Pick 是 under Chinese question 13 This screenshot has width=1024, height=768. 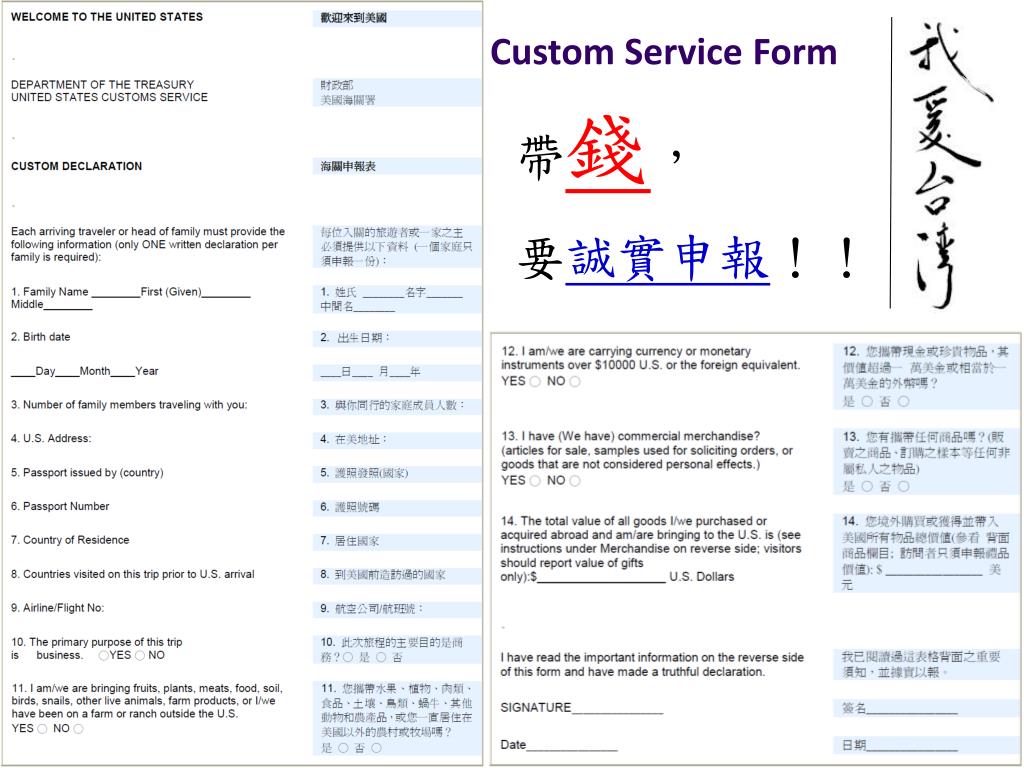[867, 487]
